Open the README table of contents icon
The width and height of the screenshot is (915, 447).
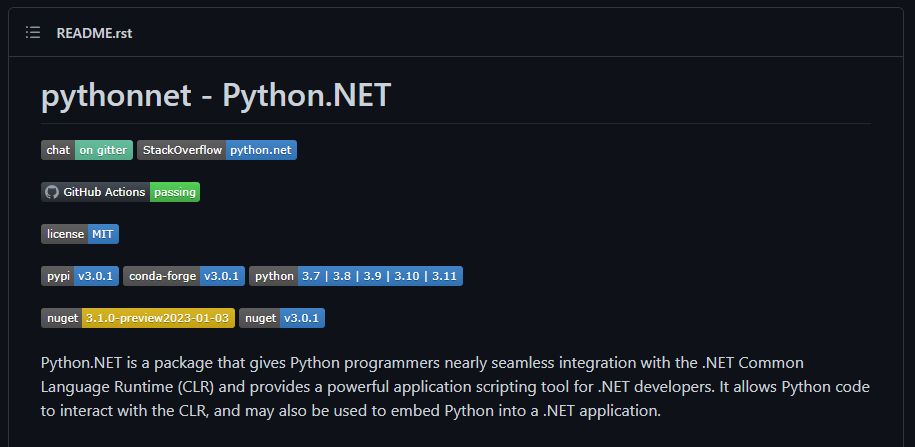(x=33, y=33)
